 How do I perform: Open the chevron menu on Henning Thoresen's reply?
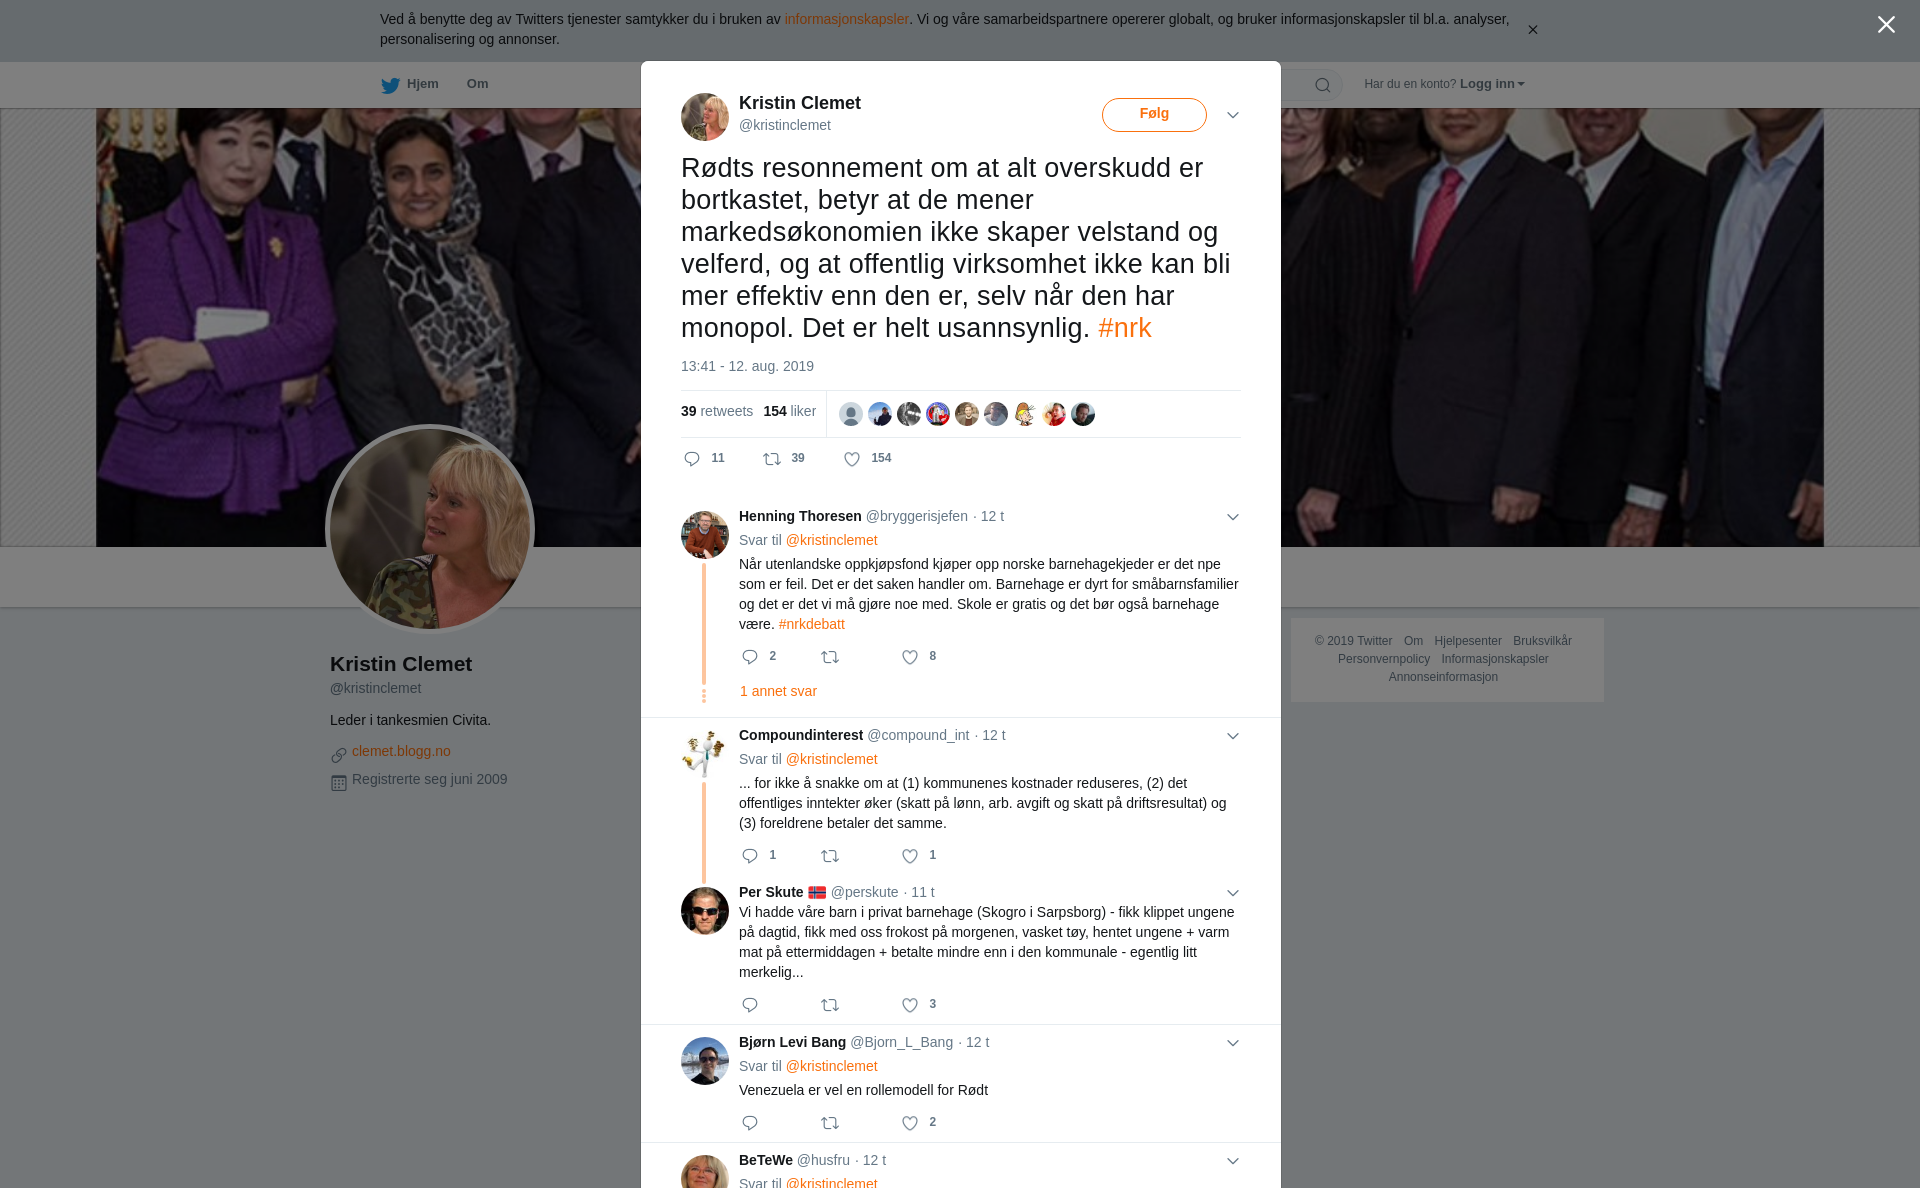1233,517
